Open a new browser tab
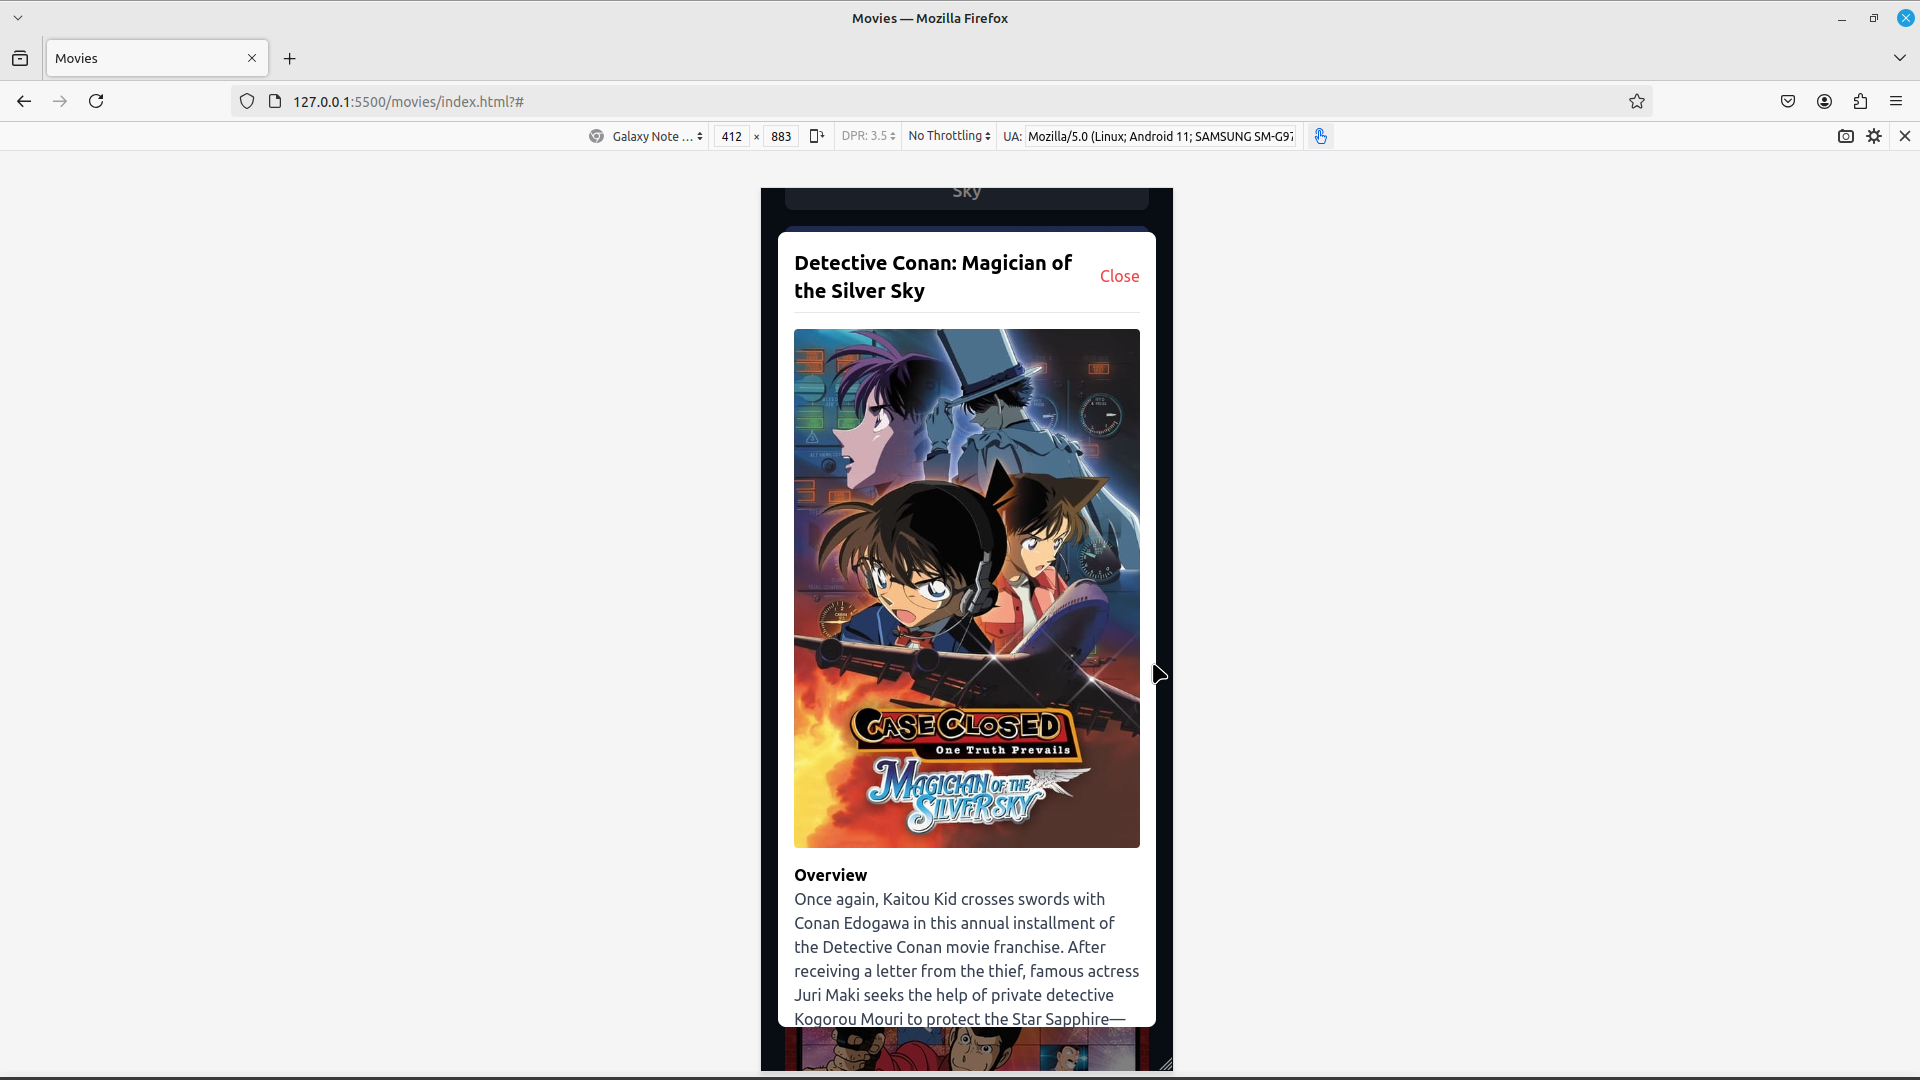 pyautogui.click(x=290, y=58)
